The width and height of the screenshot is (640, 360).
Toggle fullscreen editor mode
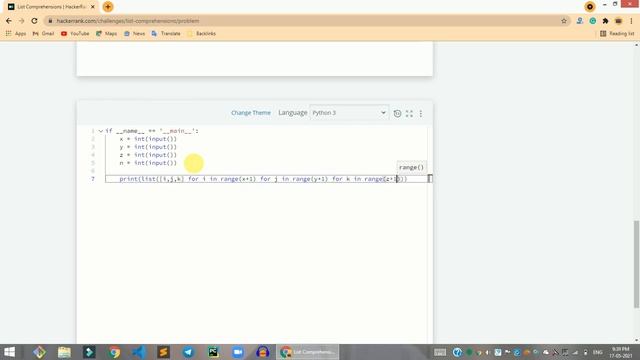point(409,113)
